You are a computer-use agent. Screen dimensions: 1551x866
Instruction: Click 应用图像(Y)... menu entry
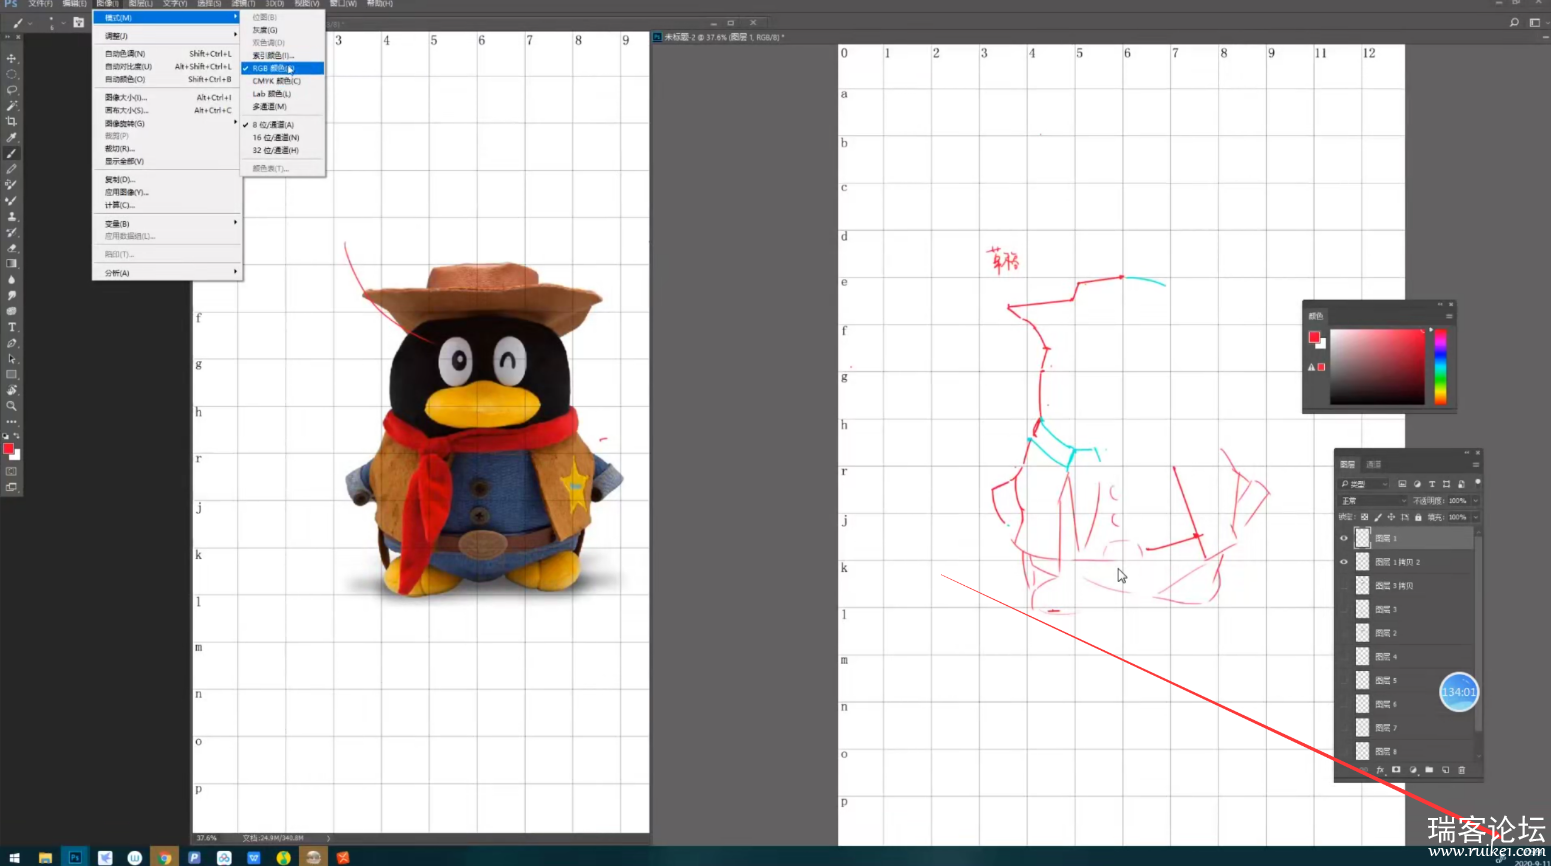coord(167,192)
